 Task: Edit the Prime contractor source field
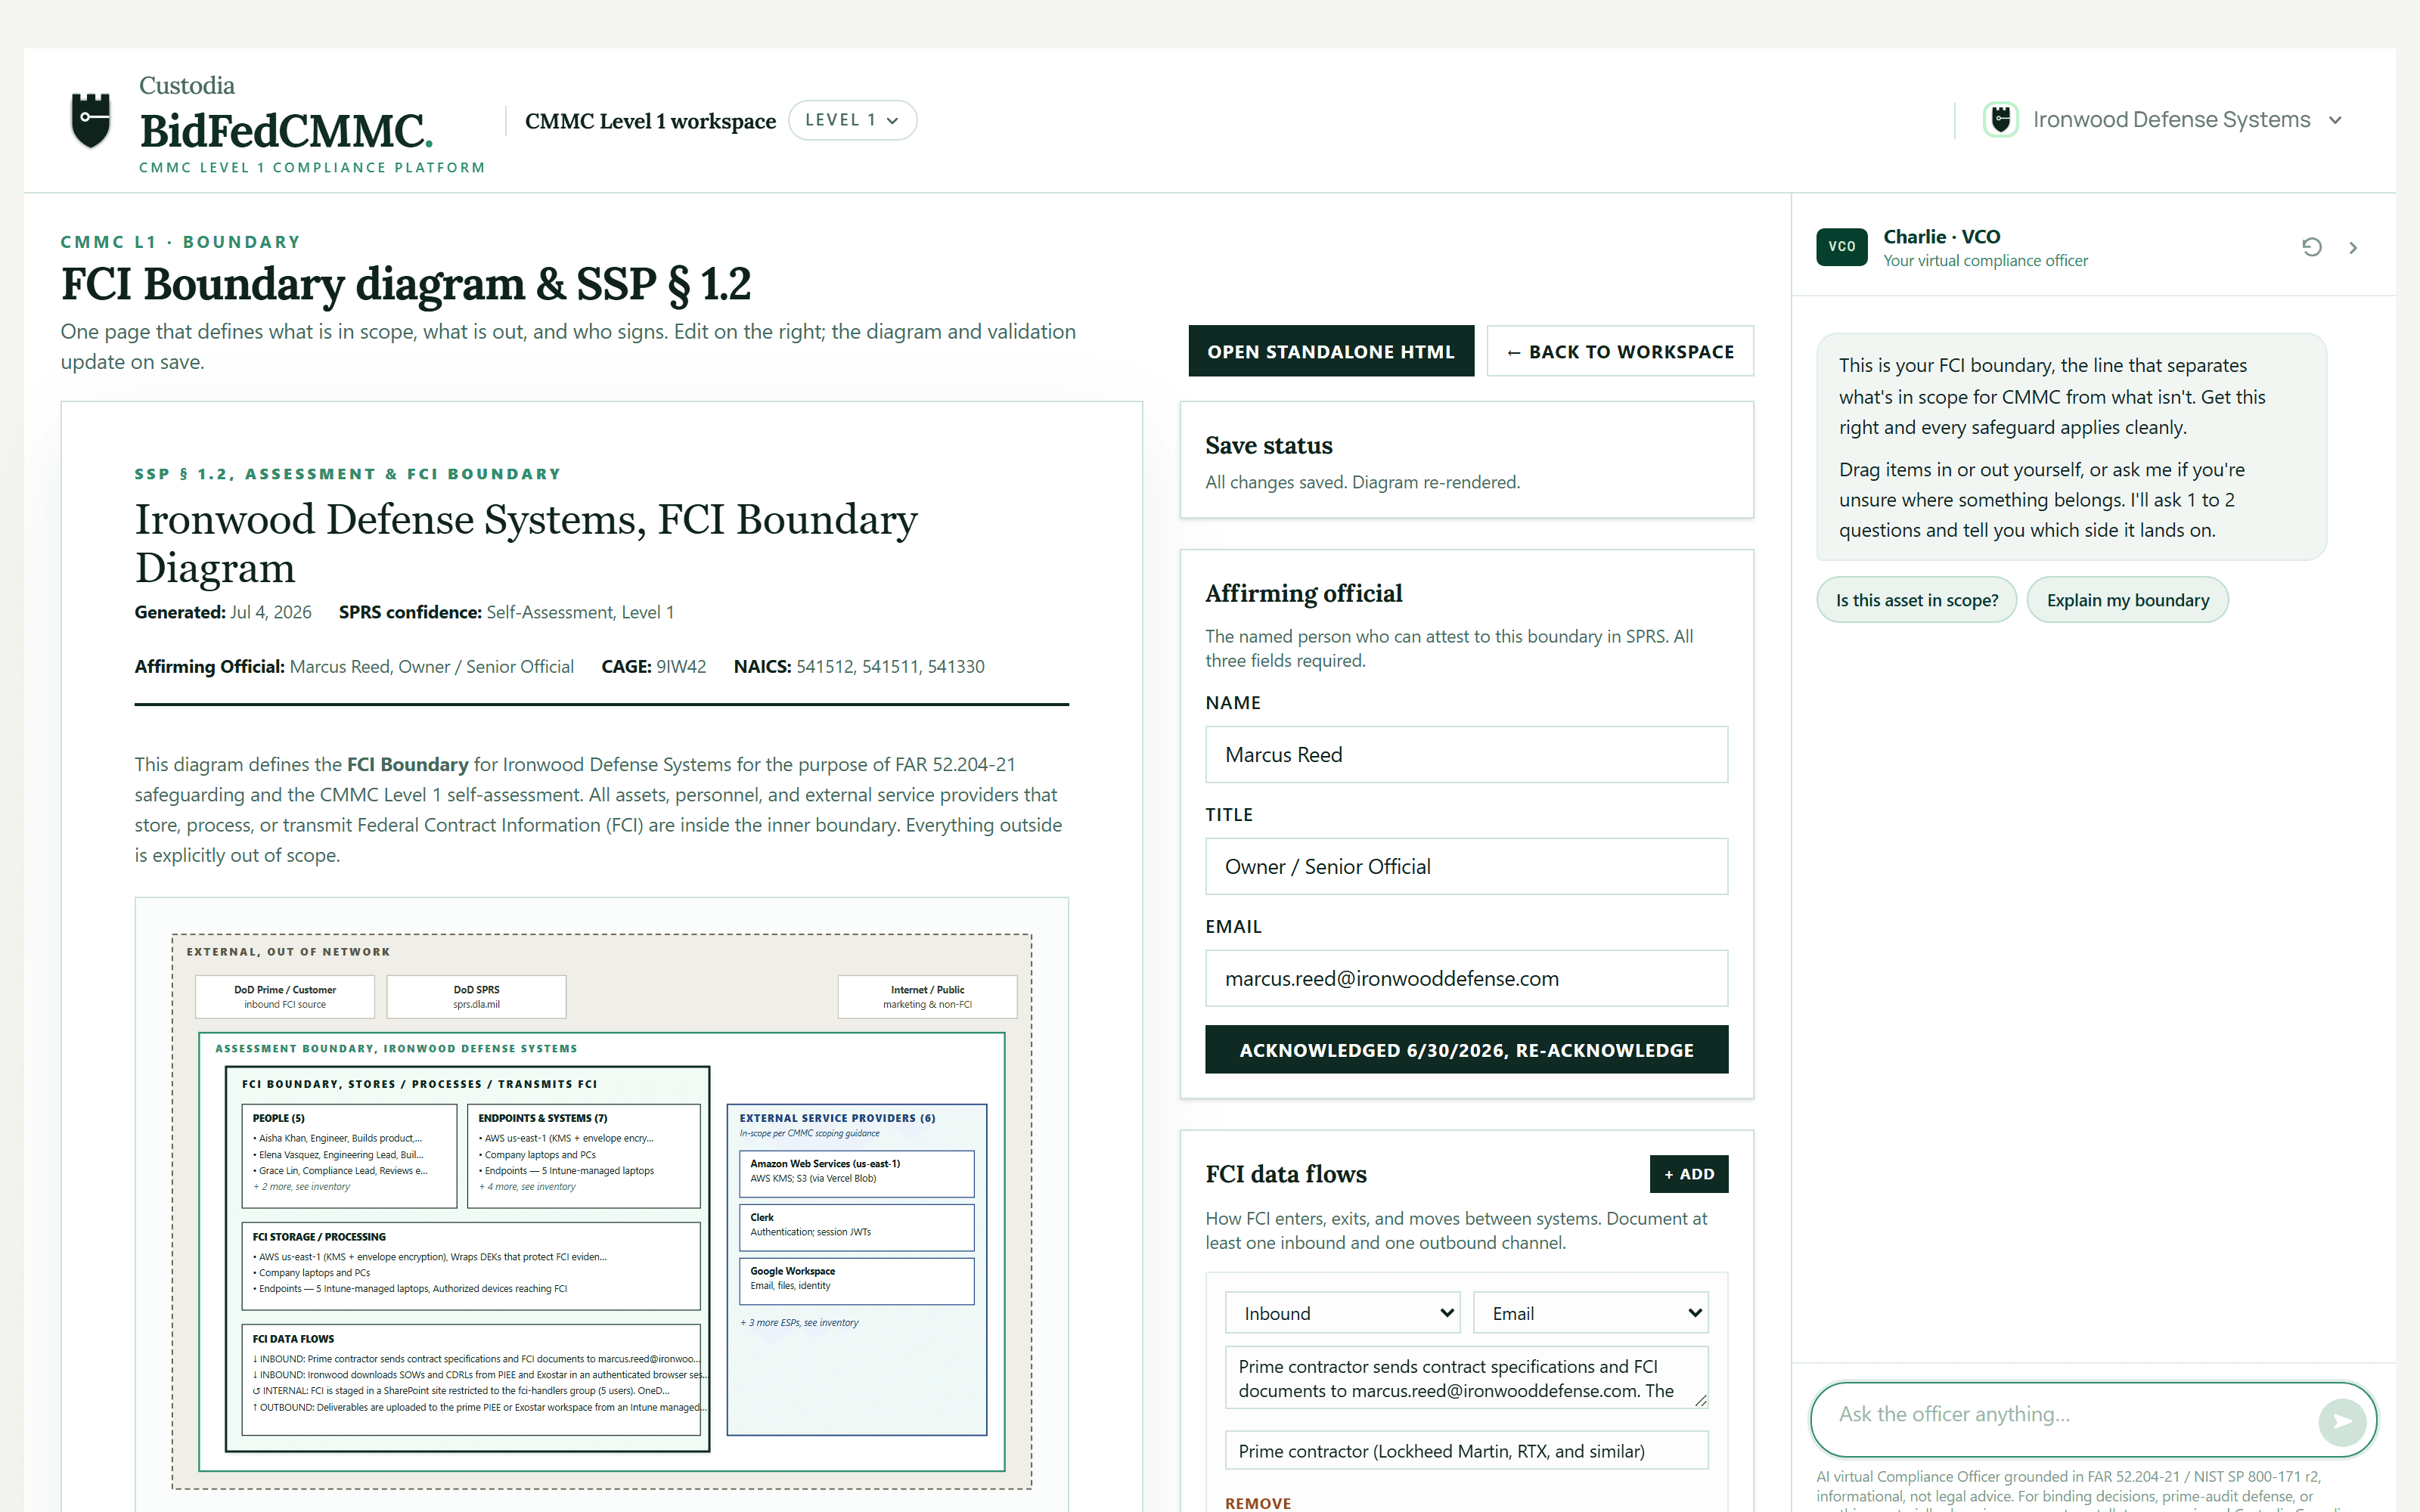click(1466, 1451)
